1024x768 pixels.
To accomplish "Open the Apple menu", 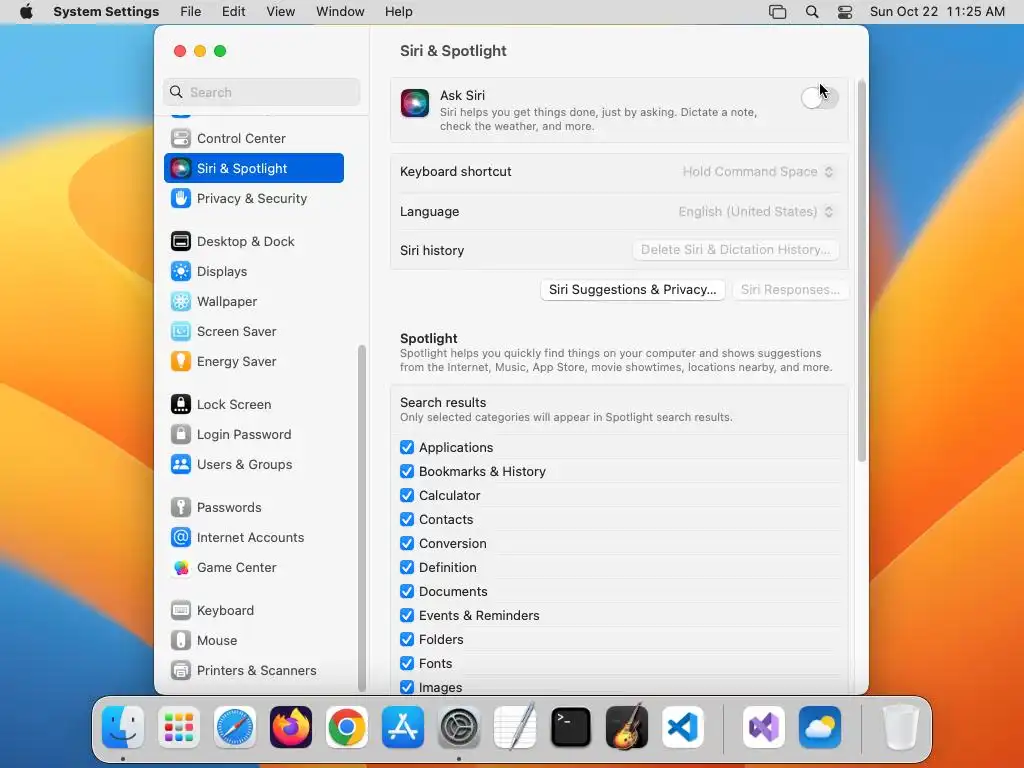I will point(26,12).
